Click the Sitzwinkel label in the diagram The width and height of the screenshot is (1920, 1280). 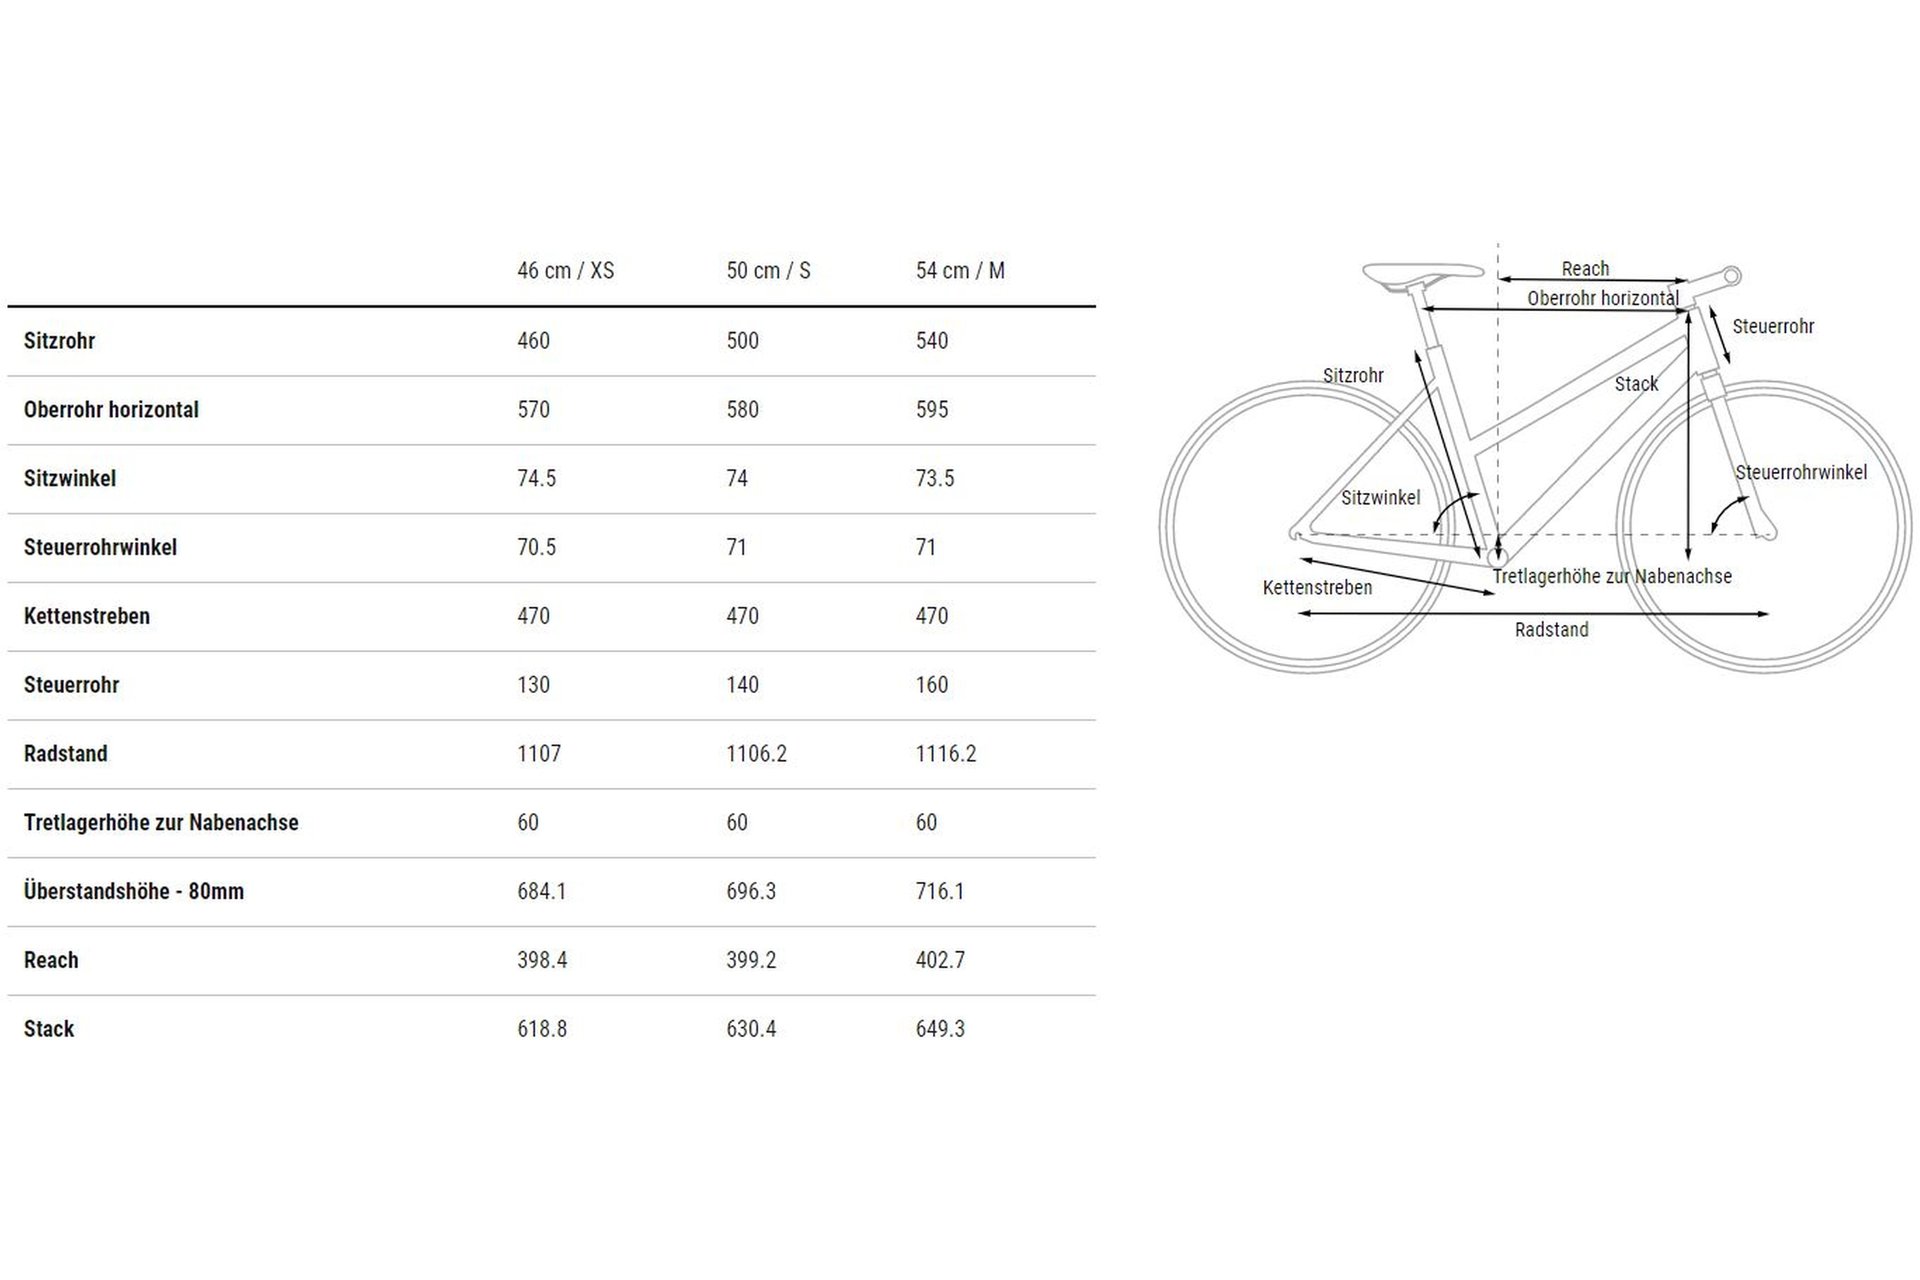pos(1380,497)
